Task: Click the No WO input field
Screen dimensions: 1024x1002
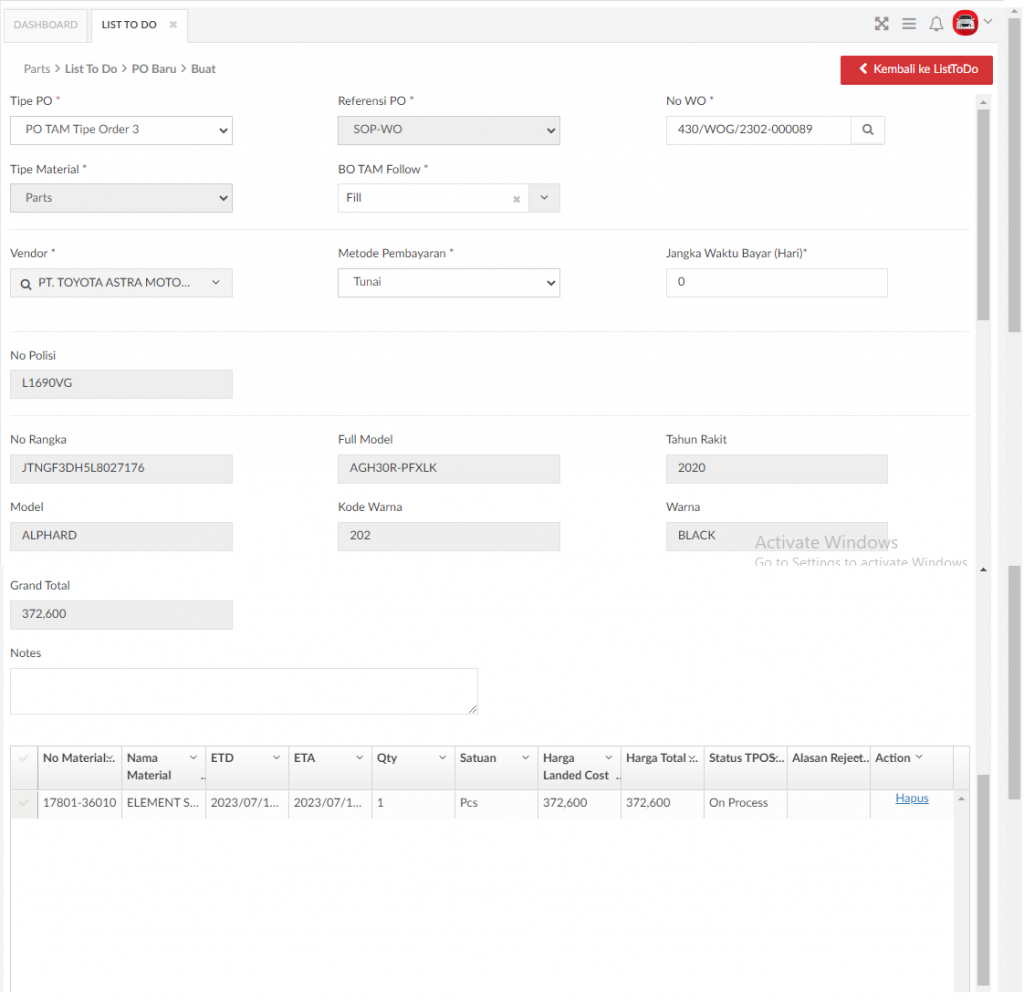Action: coord(759,130)
